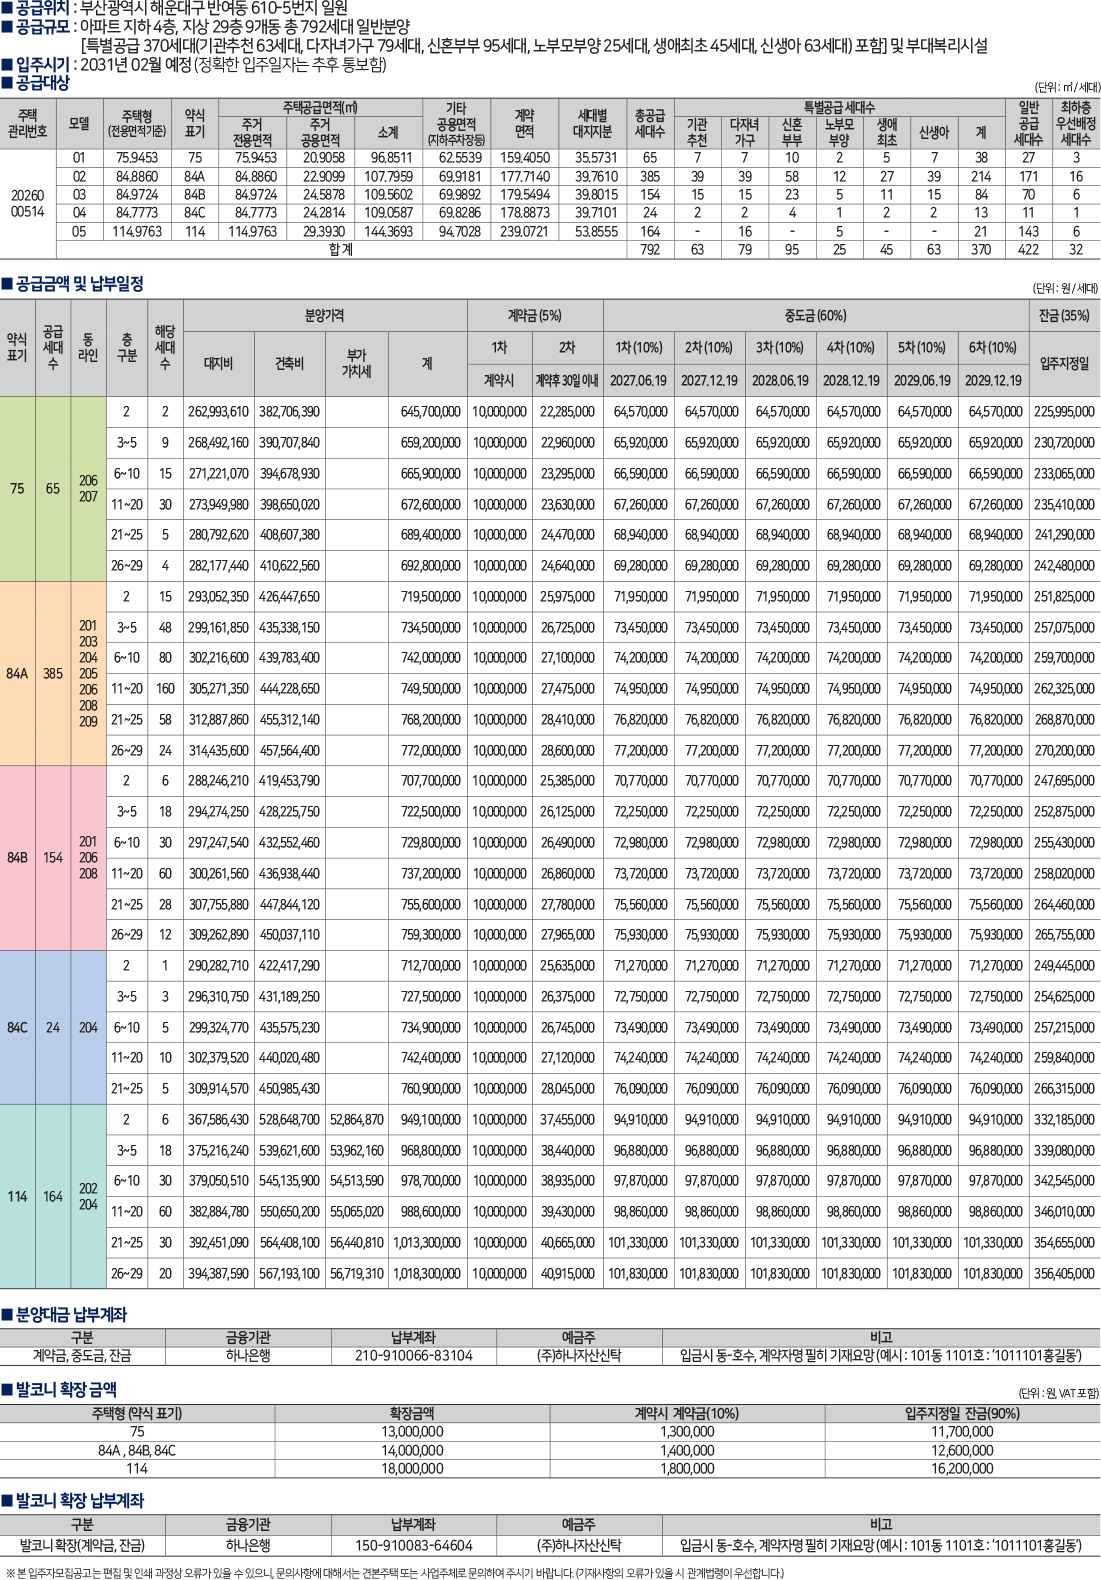The image size is (1101, 1580).
Task: Click the total price '1,018,300,000'
Action: tap(428, 1274)
